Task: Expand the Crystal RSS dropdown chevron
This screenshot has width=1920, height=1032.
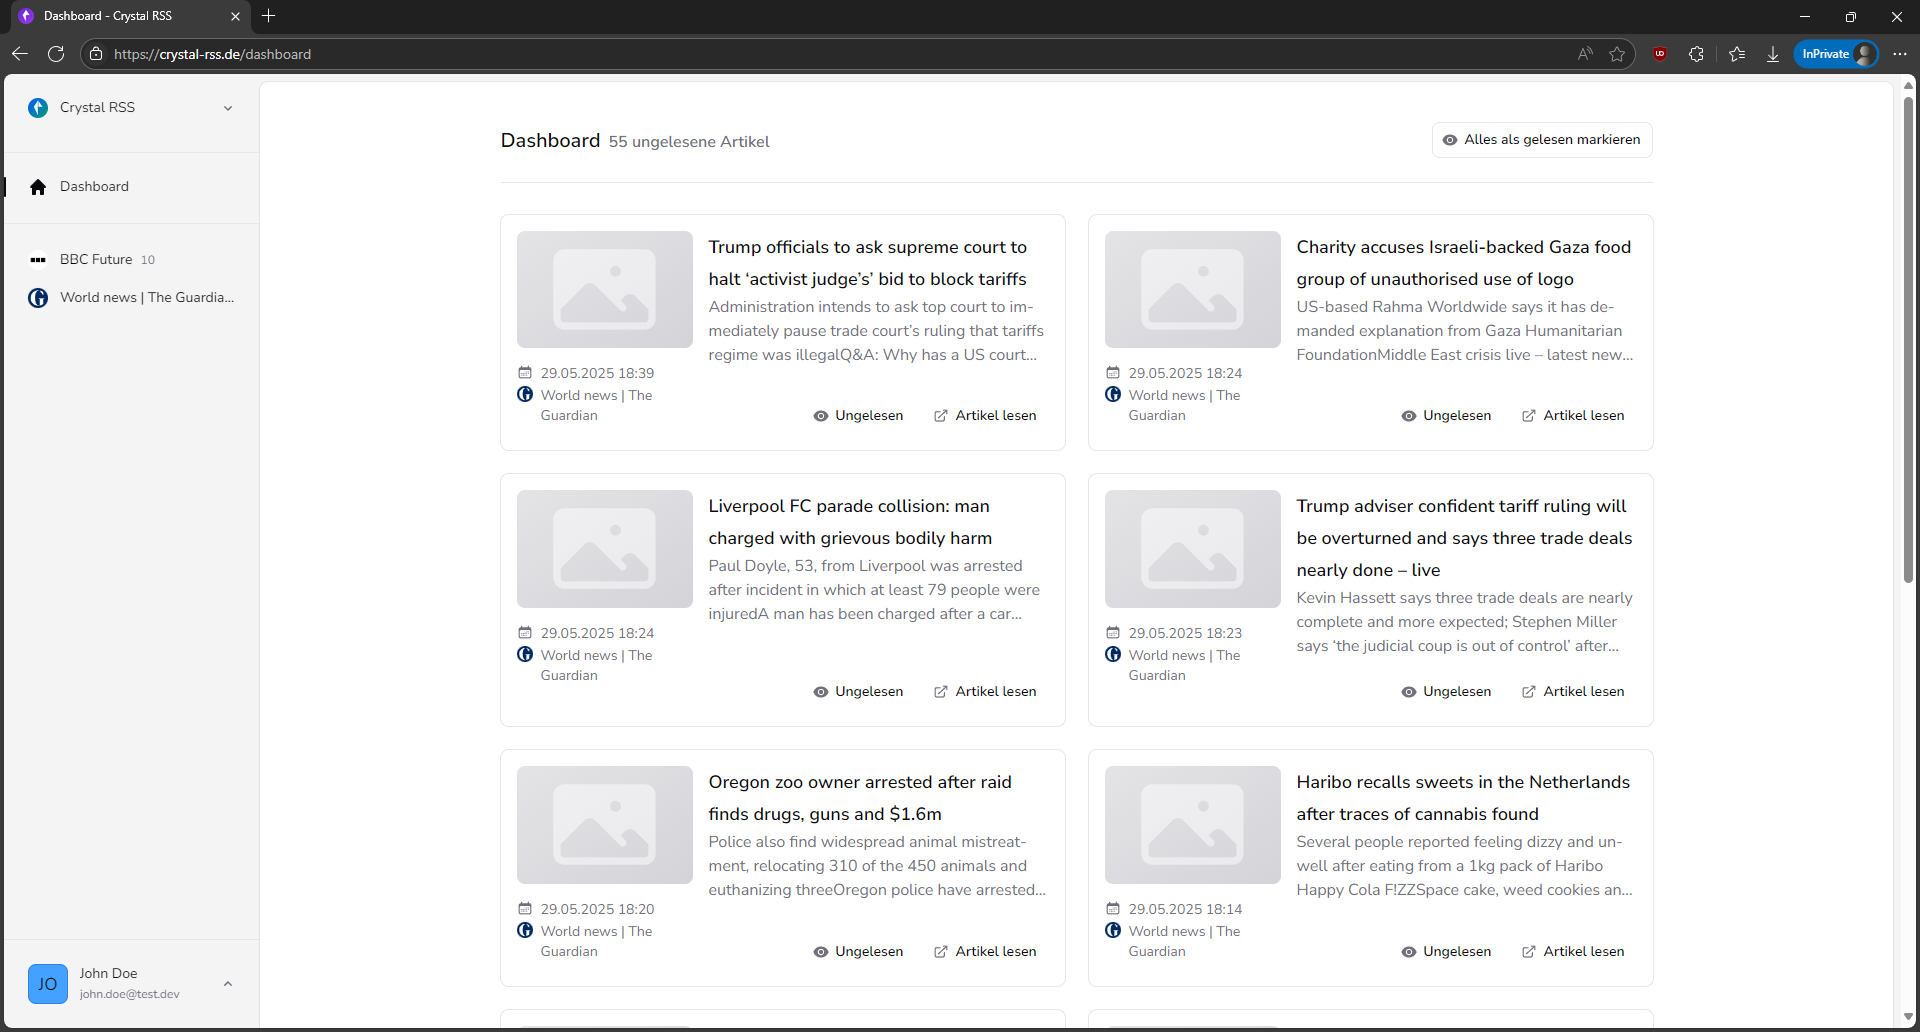Action: [x=228, y=108]
